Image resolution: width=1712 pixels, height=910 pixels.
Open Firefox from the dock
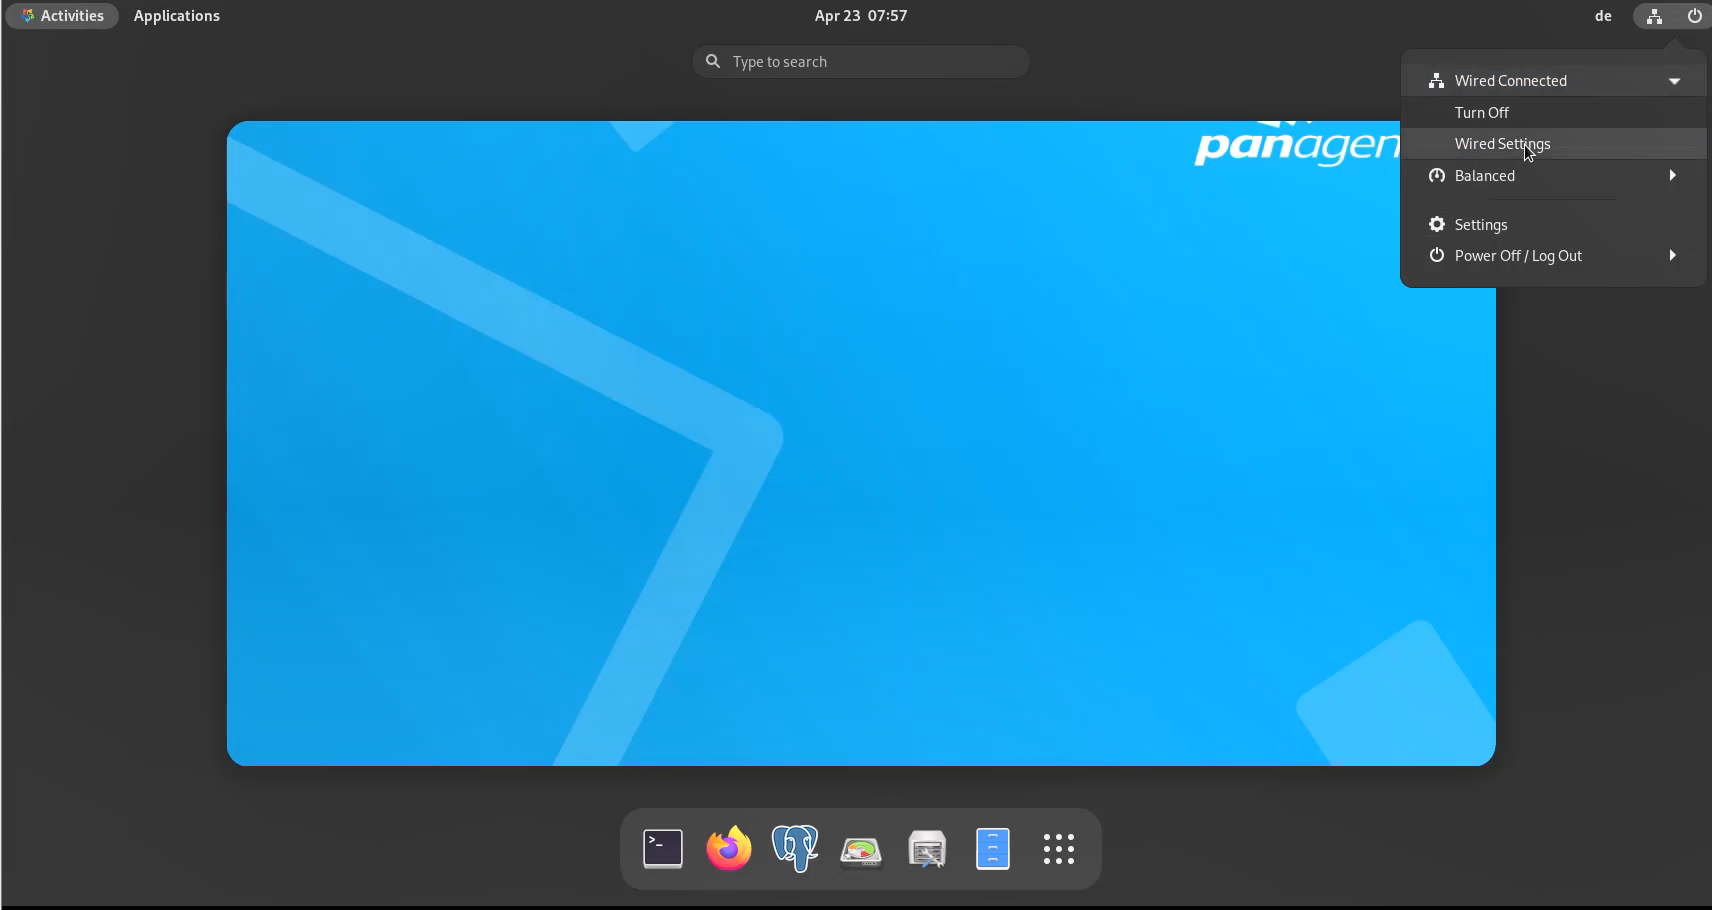(729, 849)
